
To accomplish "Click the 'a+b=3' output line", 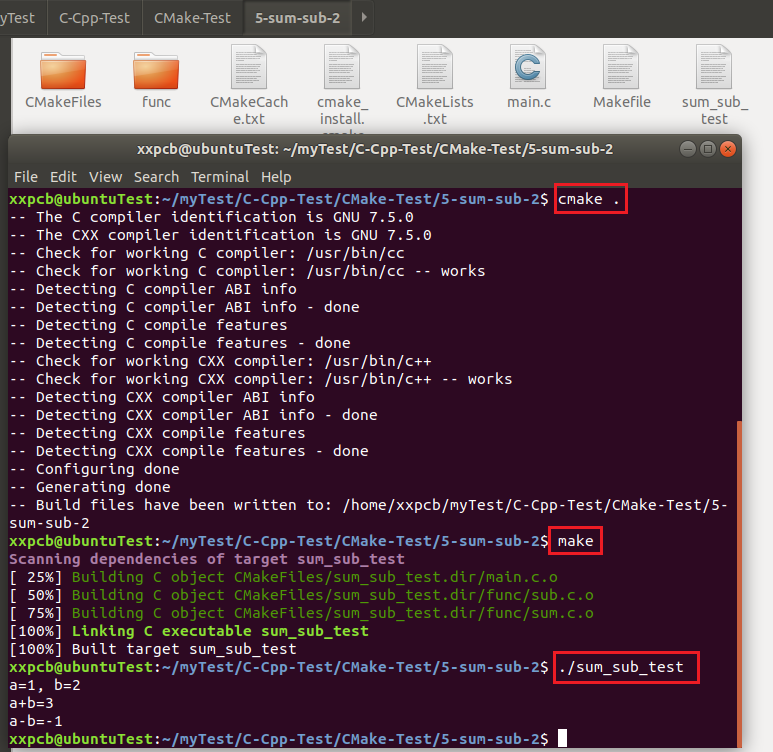I will 31,703.
